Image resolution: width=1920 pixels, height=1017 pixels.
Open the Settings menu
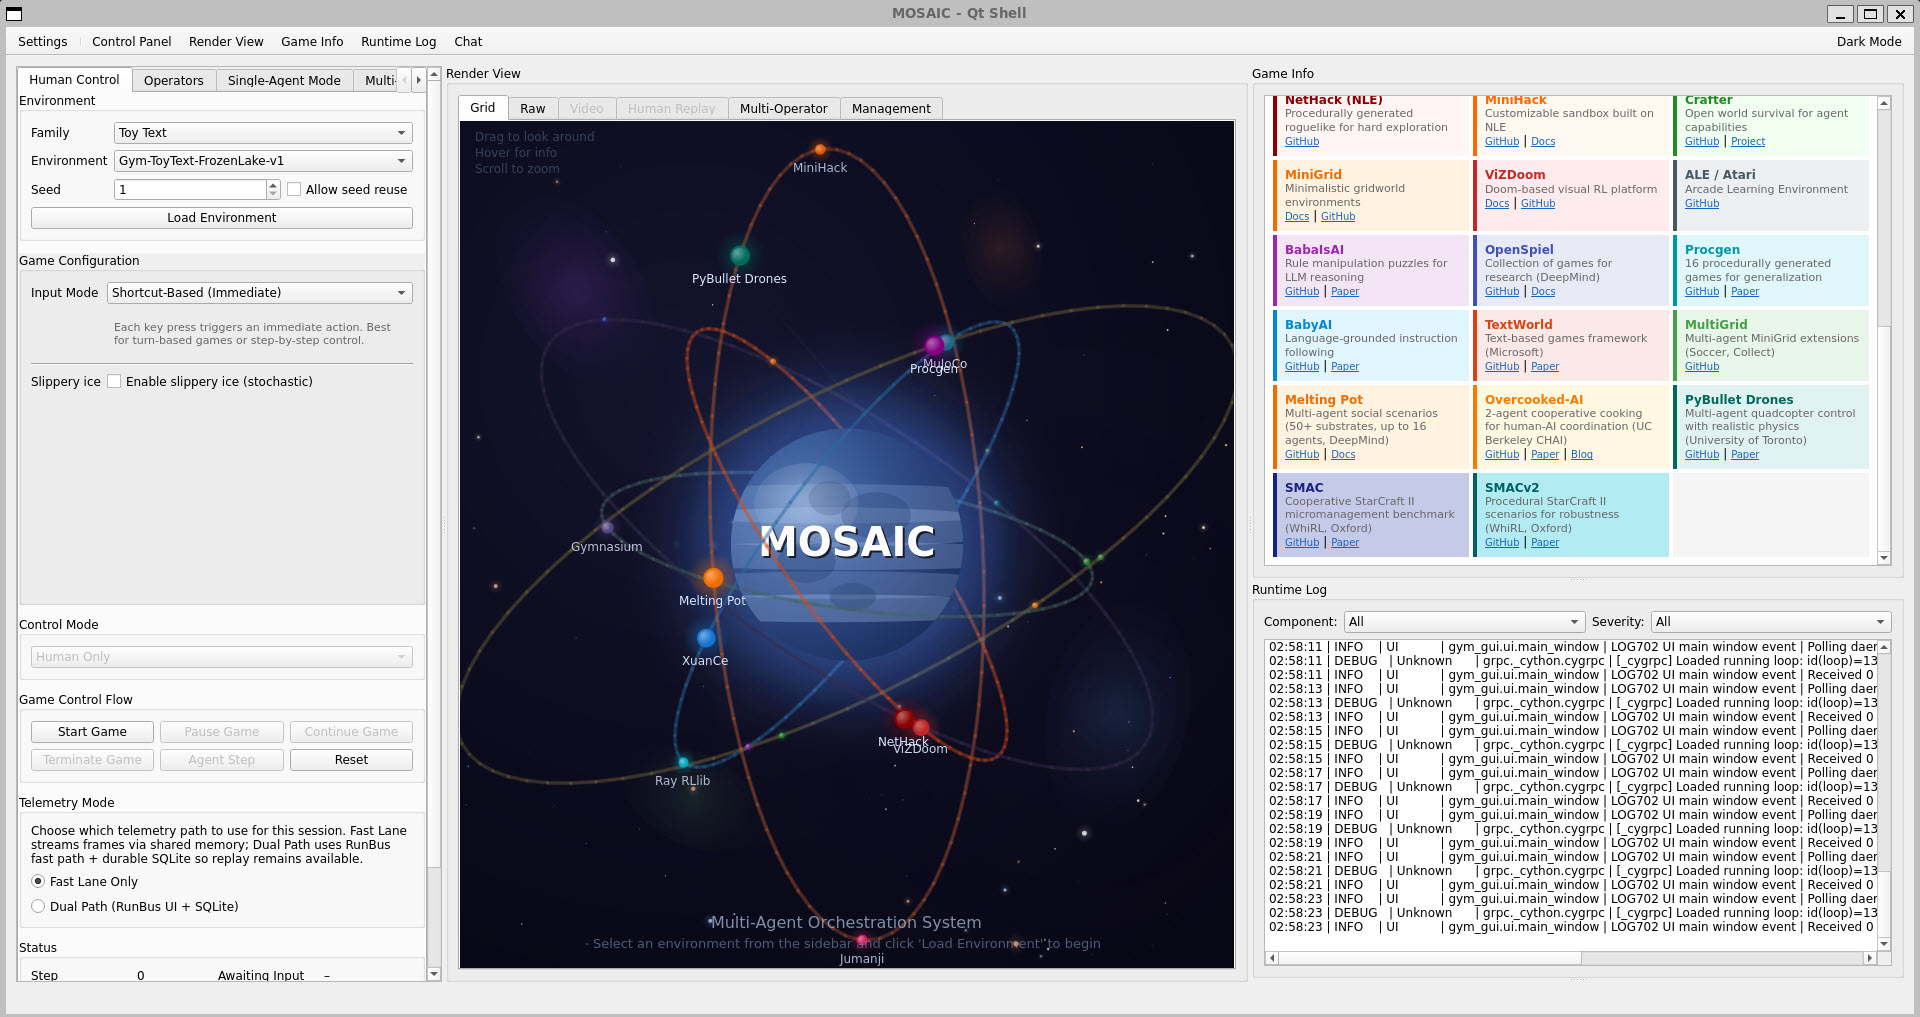43,41
